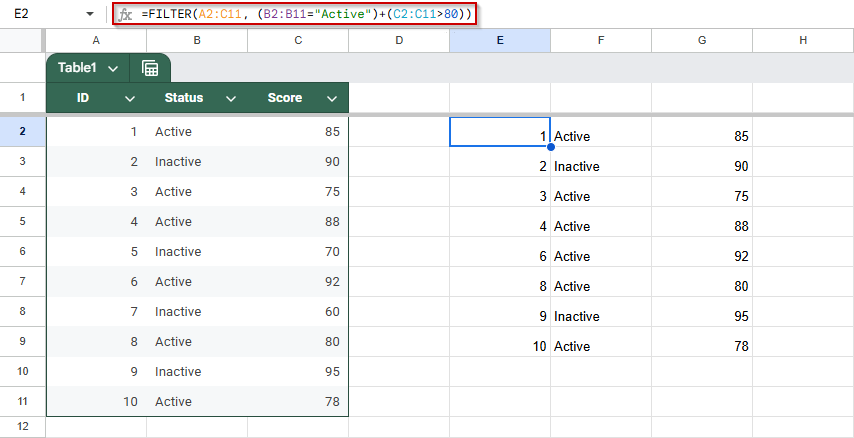Select result cell containing 92 in column G

(x=702, y=257)
